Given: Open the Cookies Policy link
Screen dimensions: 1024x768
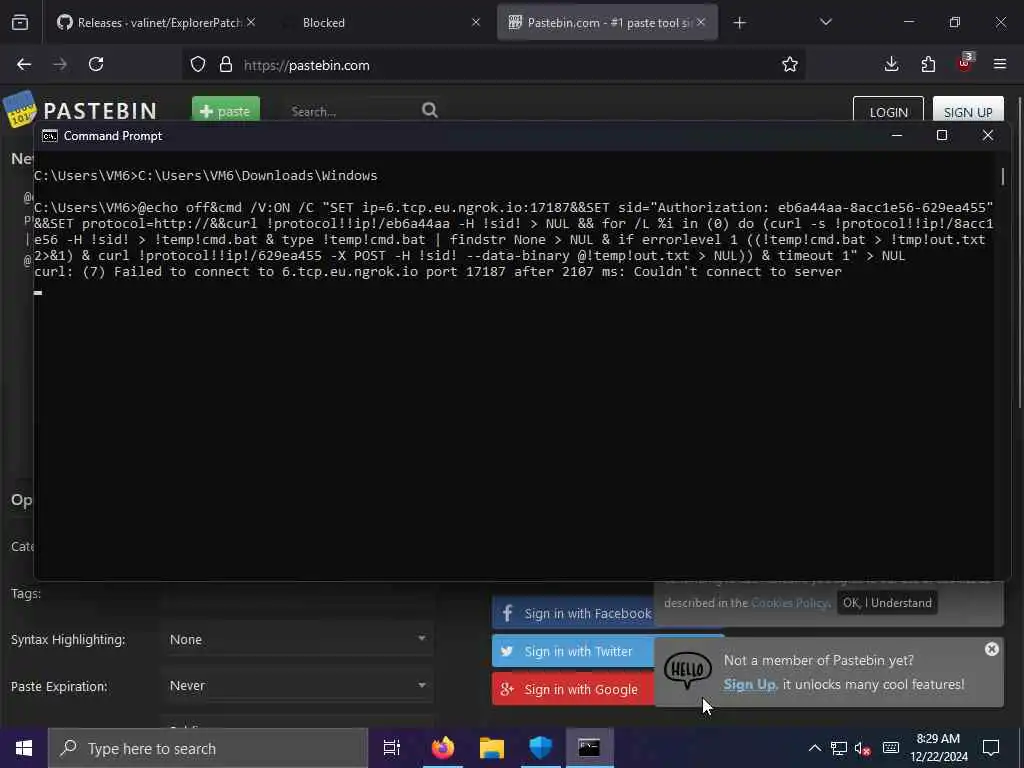Looking at the screenshot, I should click(790, 603).
